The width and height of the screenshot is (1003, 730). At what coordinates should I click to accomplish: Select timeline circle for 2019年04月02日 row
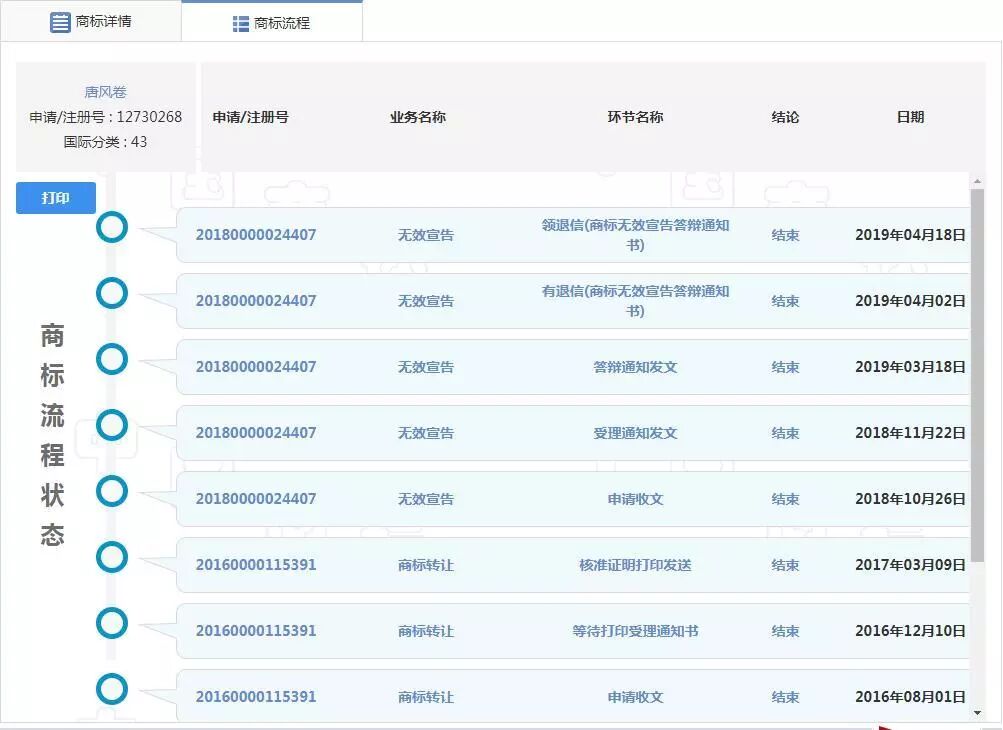112,293
